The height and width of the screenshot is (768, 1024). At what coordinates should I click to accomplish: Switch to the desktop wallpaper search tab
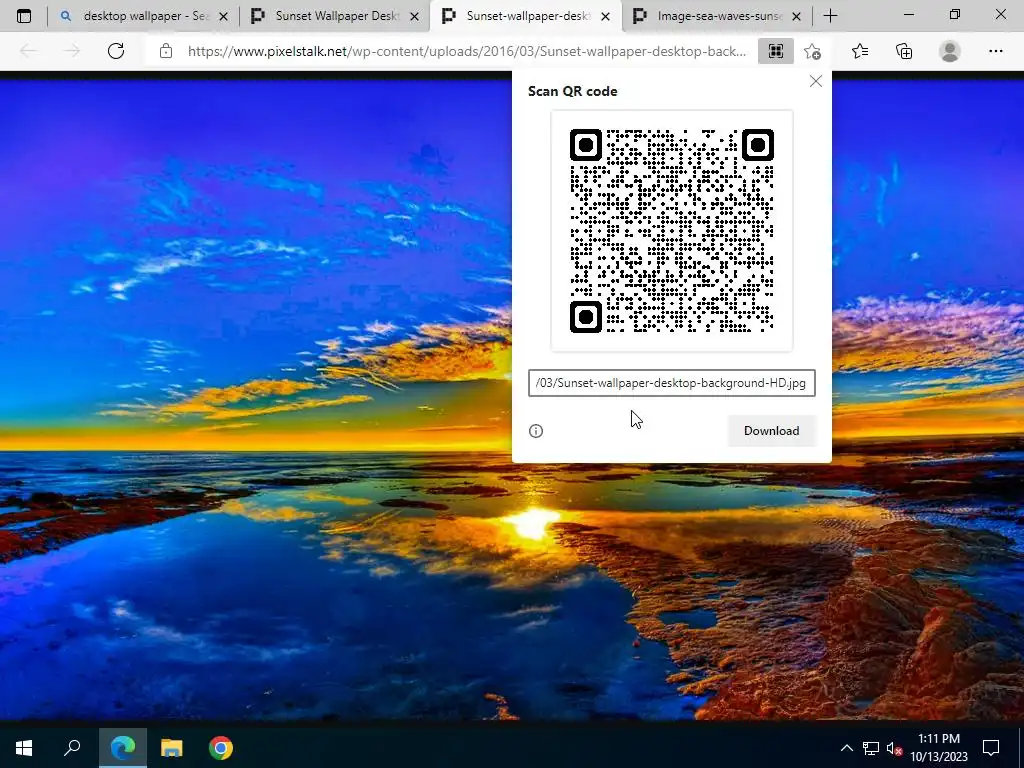[143, 16]
